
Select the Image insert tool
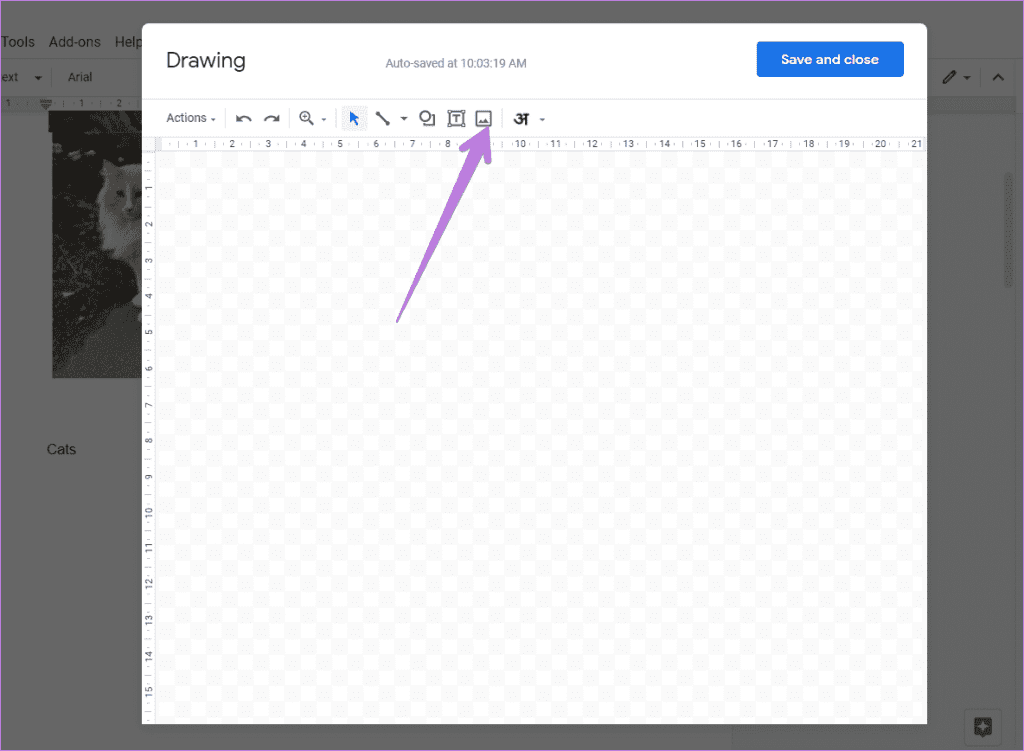pos(485,118)
